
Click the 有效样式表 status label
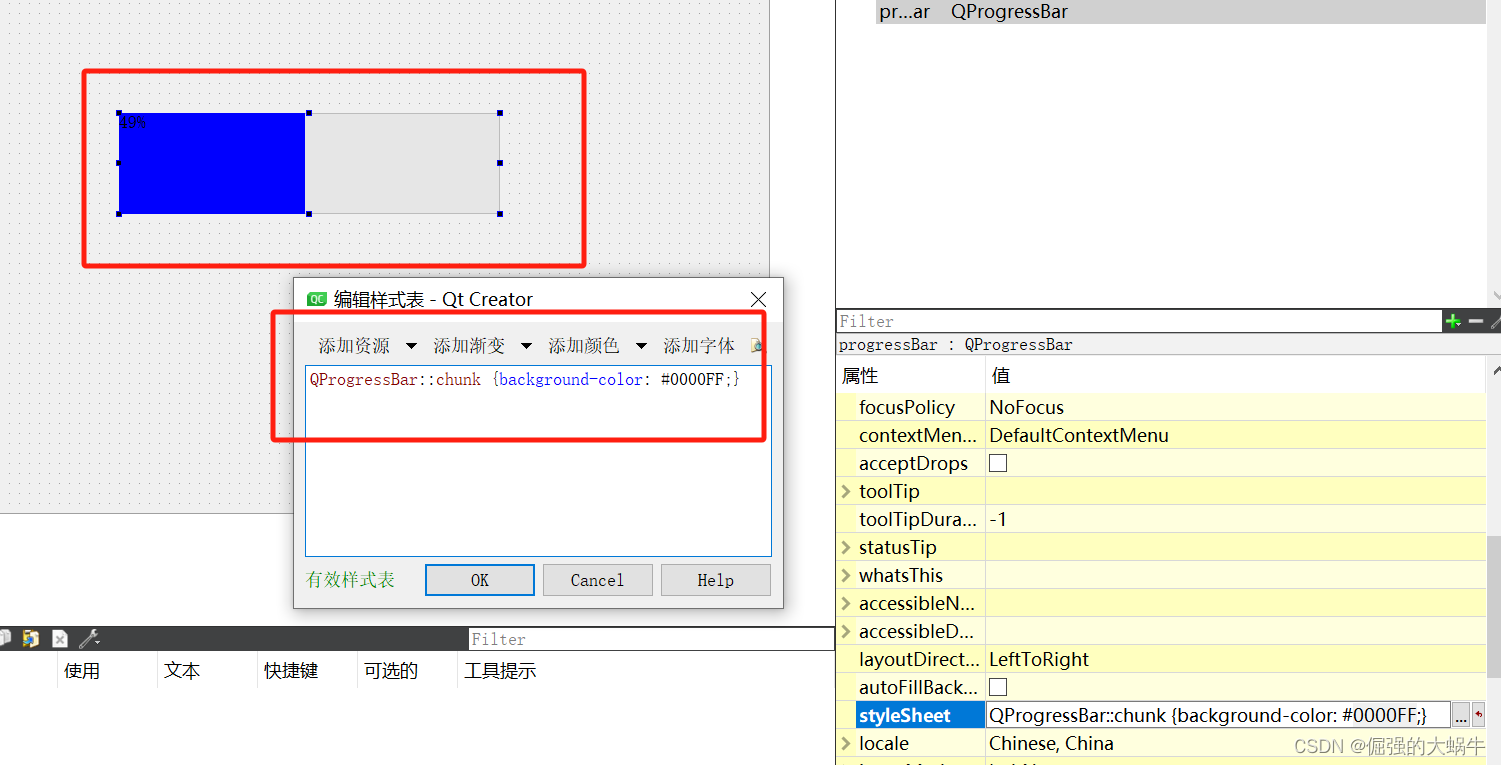(x=350, y=580)
